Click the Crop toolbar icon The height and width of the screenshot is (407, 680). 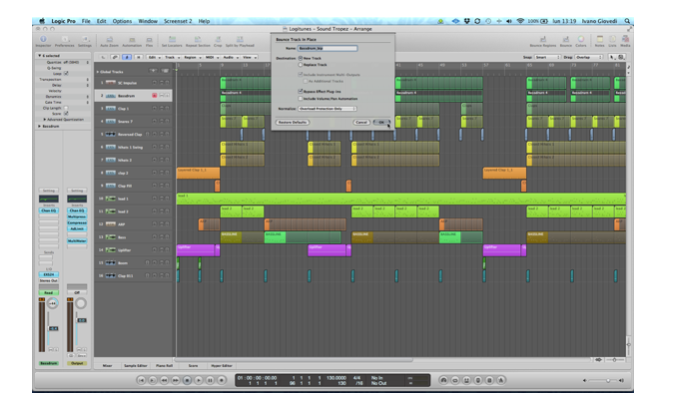coord(218,41)
